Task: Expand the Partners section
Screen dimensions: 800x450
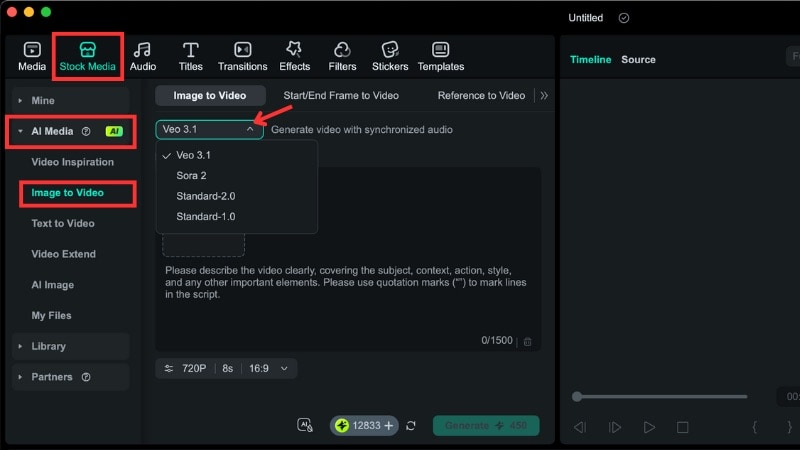Action: point(20,377)
